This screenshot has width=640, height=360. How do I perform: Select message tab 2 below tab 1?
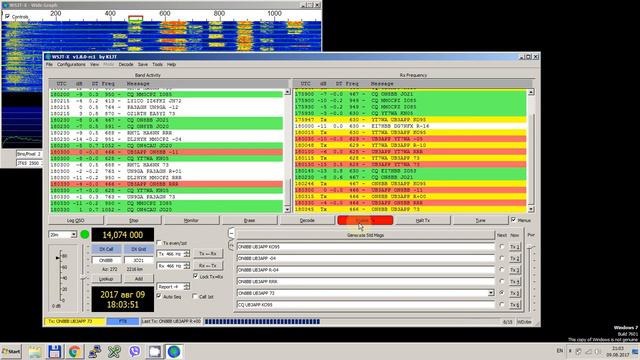(x=231, y=245)
